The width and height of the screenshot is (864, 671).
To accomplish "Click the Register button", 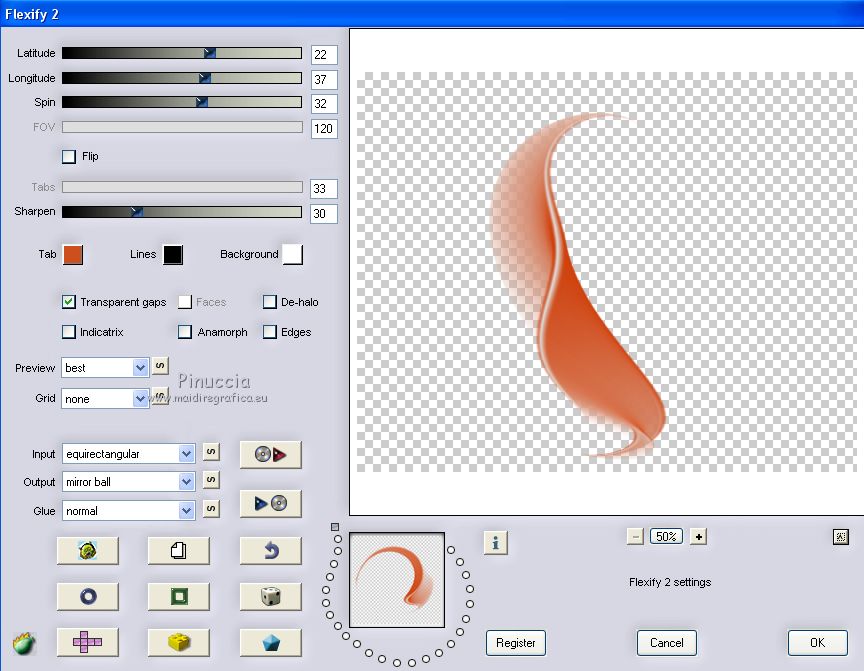I will (x=516, y=643).
